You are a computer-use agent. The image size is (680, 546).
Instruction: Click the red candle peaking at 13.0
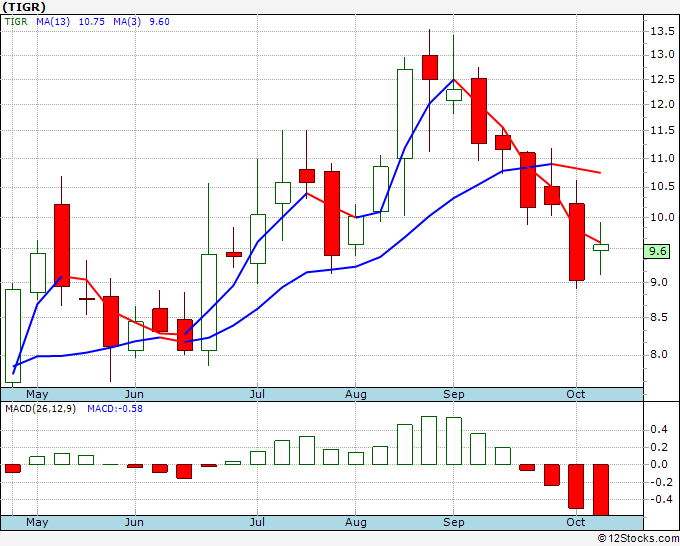[430, 67]
